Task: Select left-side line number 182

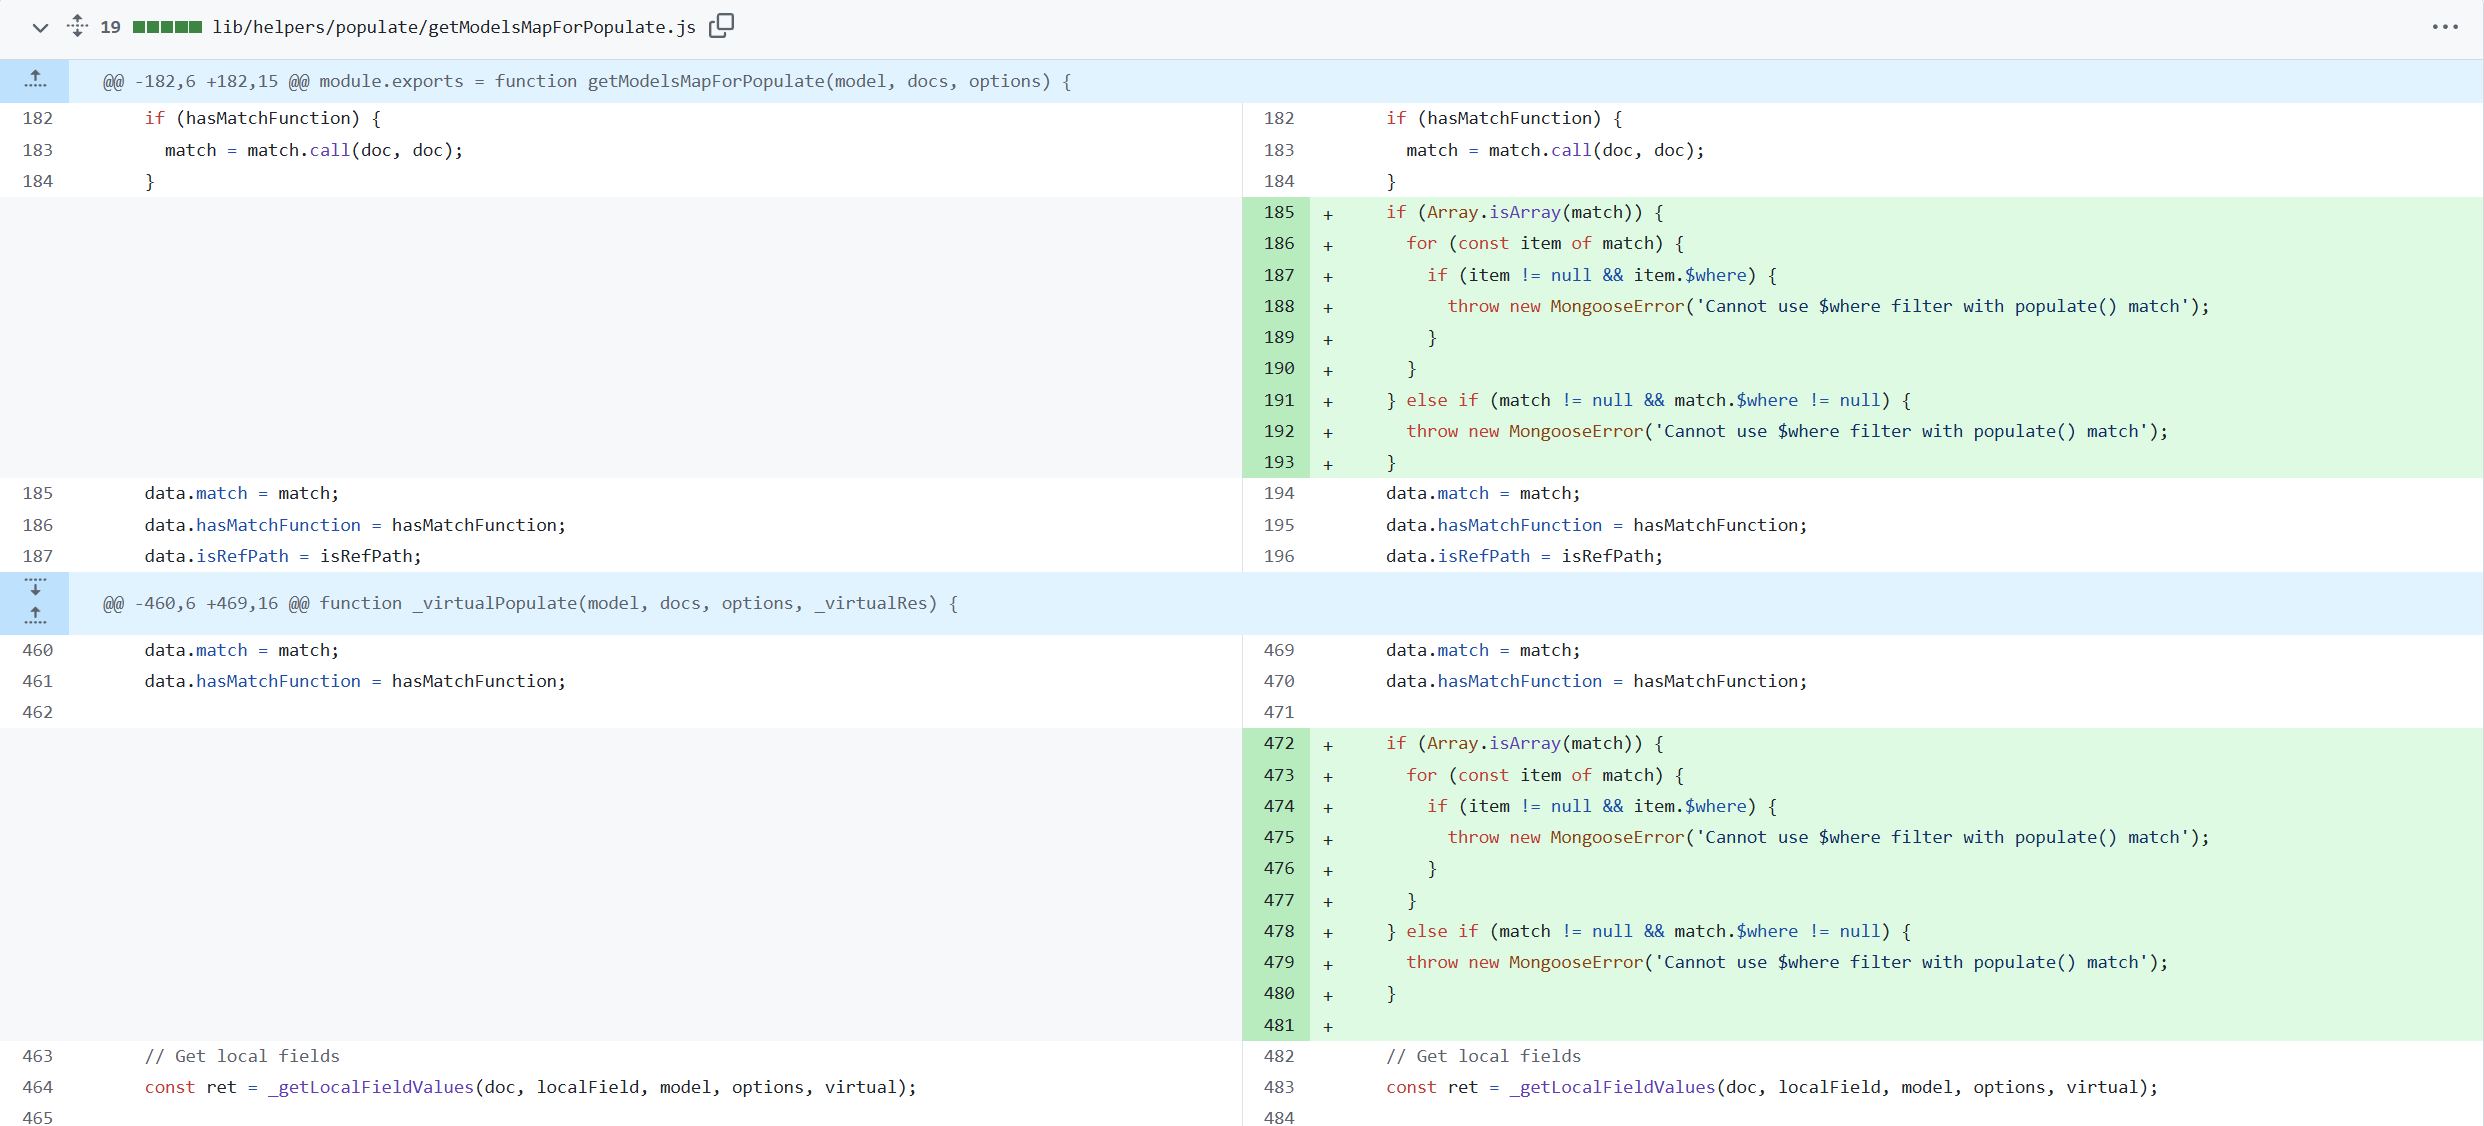Action: point(37,118)
